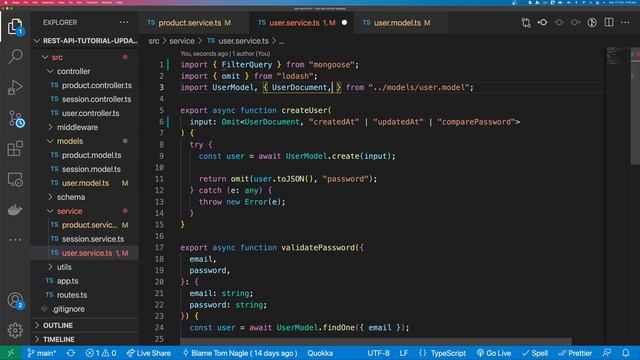640x360 pixels.
Task: Toggle Spell checker in status bar
Action: point(535,353)
